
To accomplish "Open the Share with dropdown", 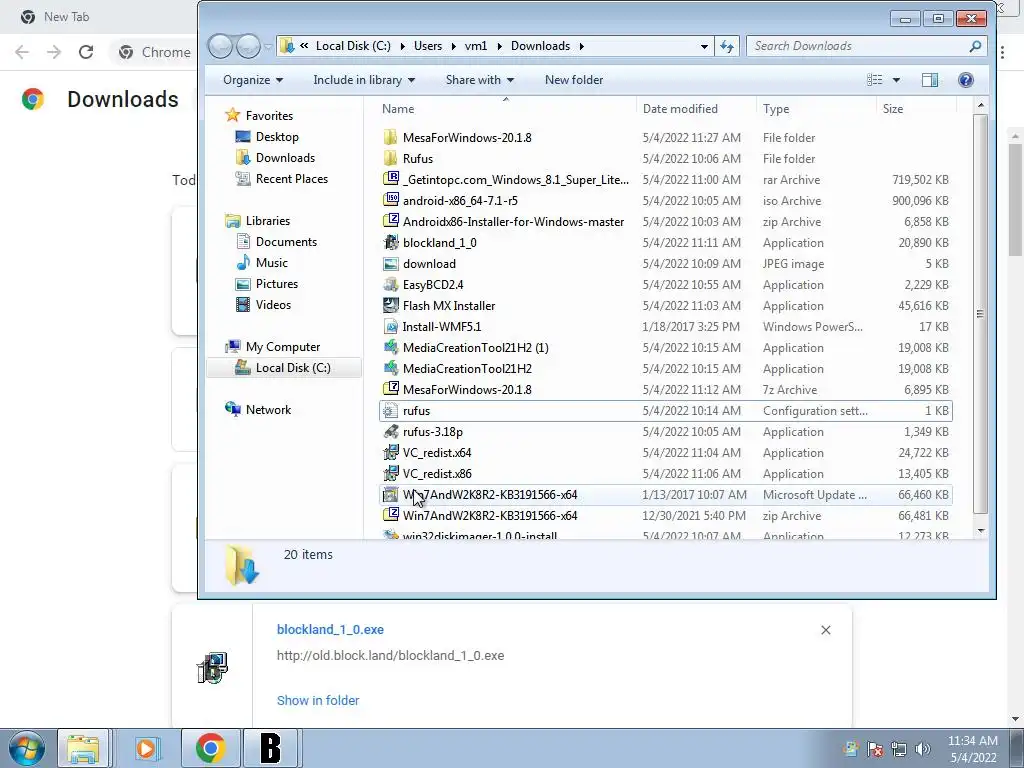I will [x=479, y=80].
